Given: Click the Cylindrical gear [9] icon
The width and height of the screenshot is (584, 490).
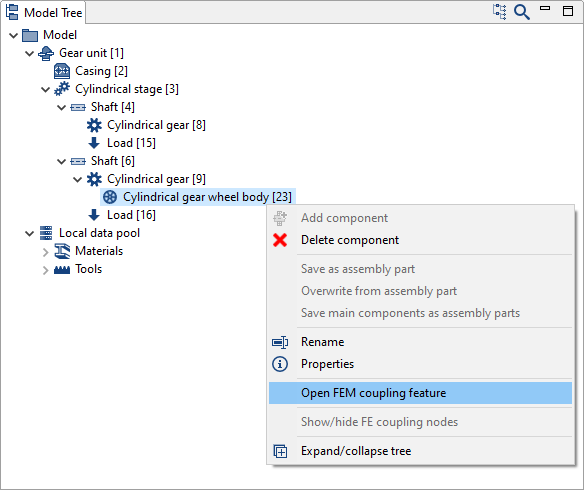Looking at the screenshot, I should pos(94,179).
